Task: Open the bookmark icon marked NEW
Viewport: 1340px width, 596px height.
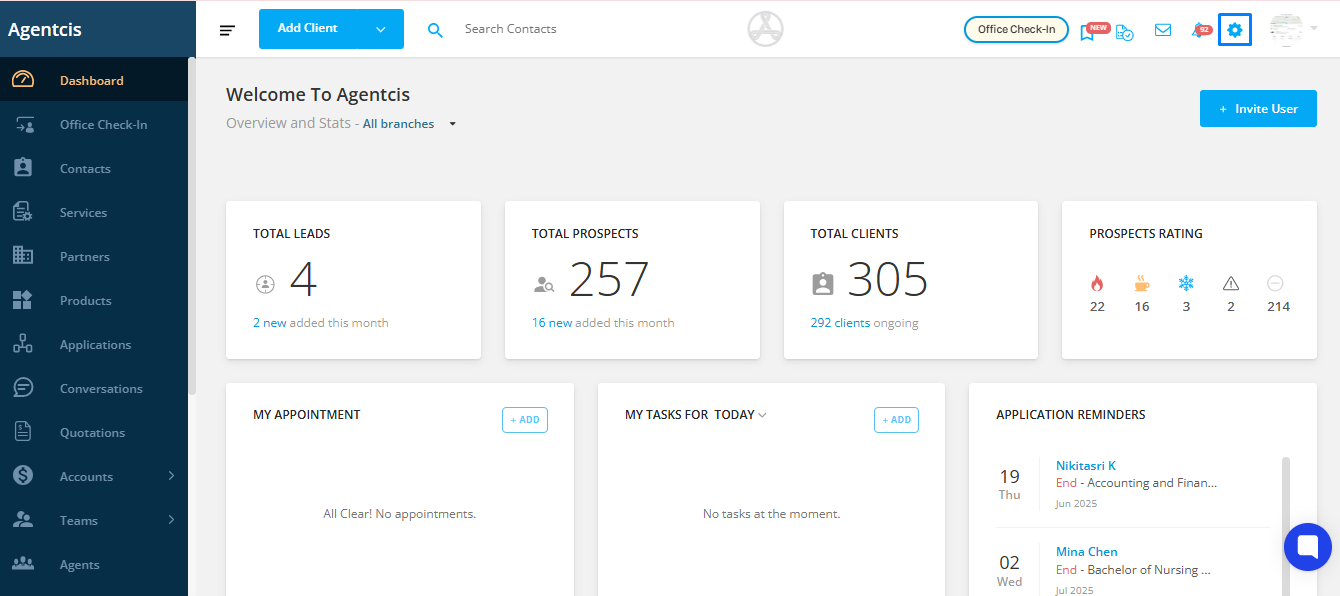Action: pos(1087,31)
